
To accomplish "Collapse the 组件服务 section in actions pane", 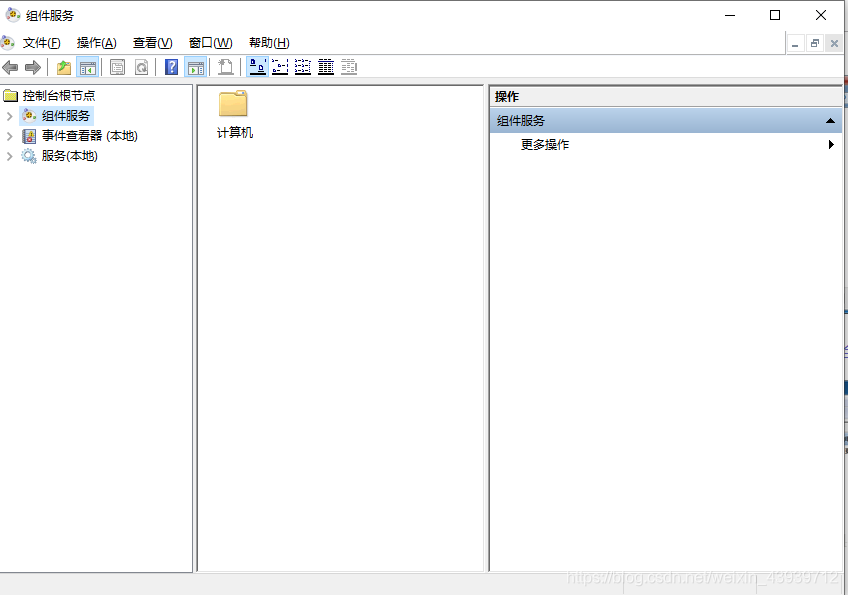I will pyautogui.click(x=830, y=121).
